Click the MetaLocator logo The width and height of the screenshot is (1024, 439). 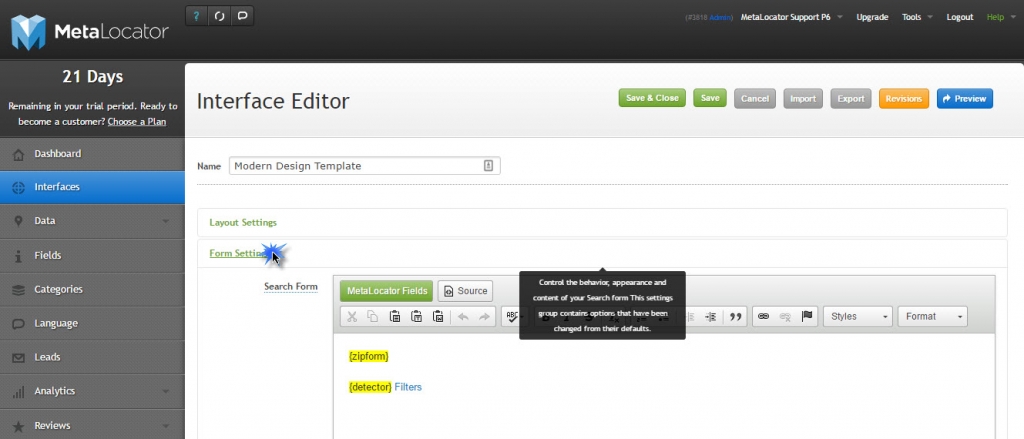pos(90,31)
